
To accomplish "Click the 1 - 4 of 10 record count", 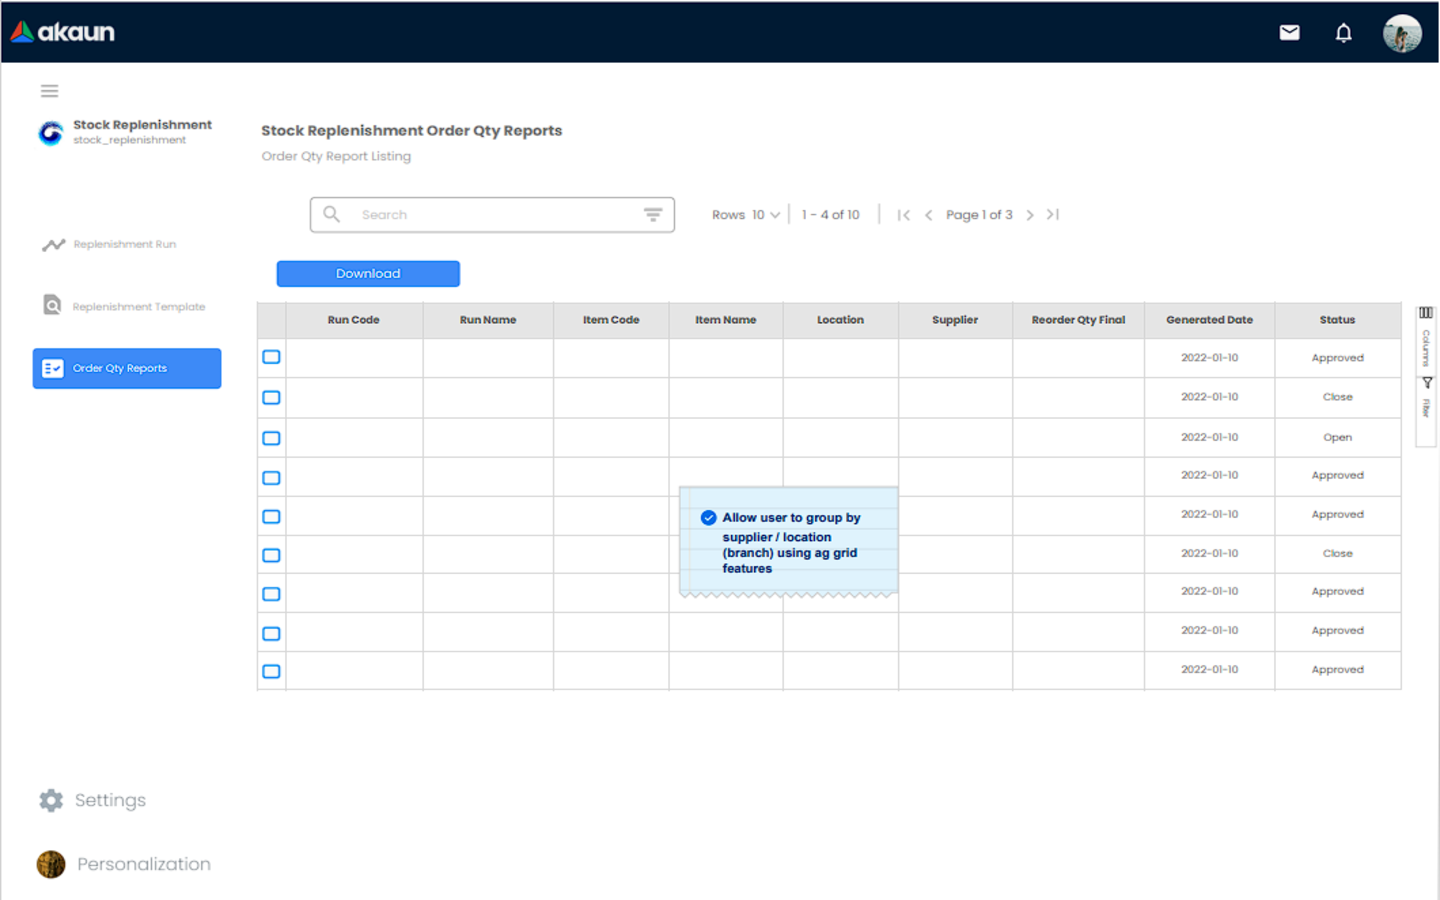I will click(830, 215).
